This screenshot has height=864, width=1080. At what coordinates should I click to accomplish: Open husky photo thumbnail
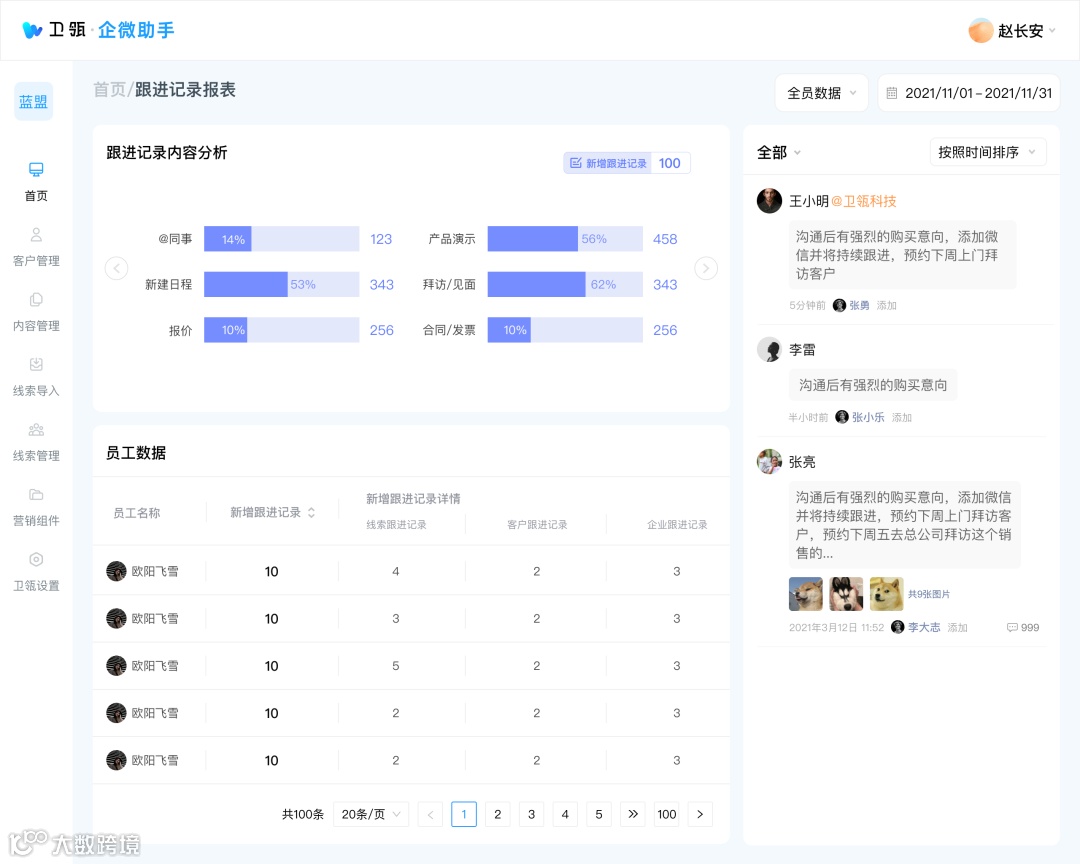click(847, 594)
